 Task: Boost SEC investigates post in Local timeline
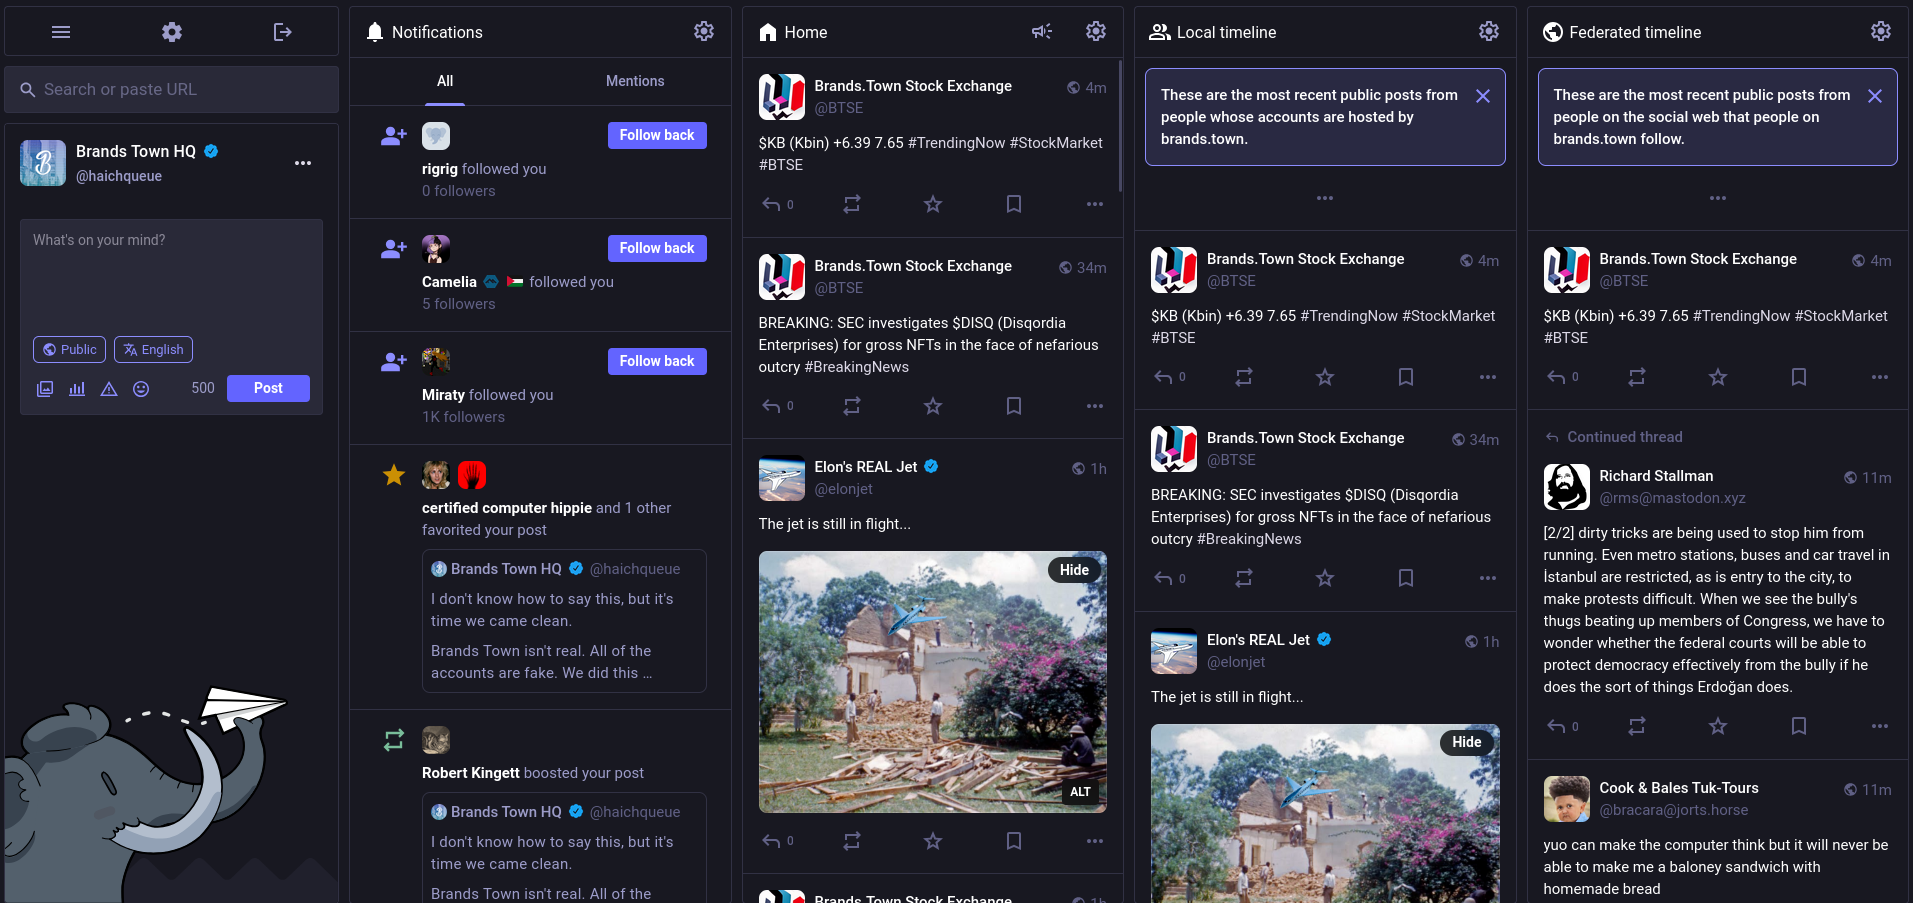click(1244, 578)
